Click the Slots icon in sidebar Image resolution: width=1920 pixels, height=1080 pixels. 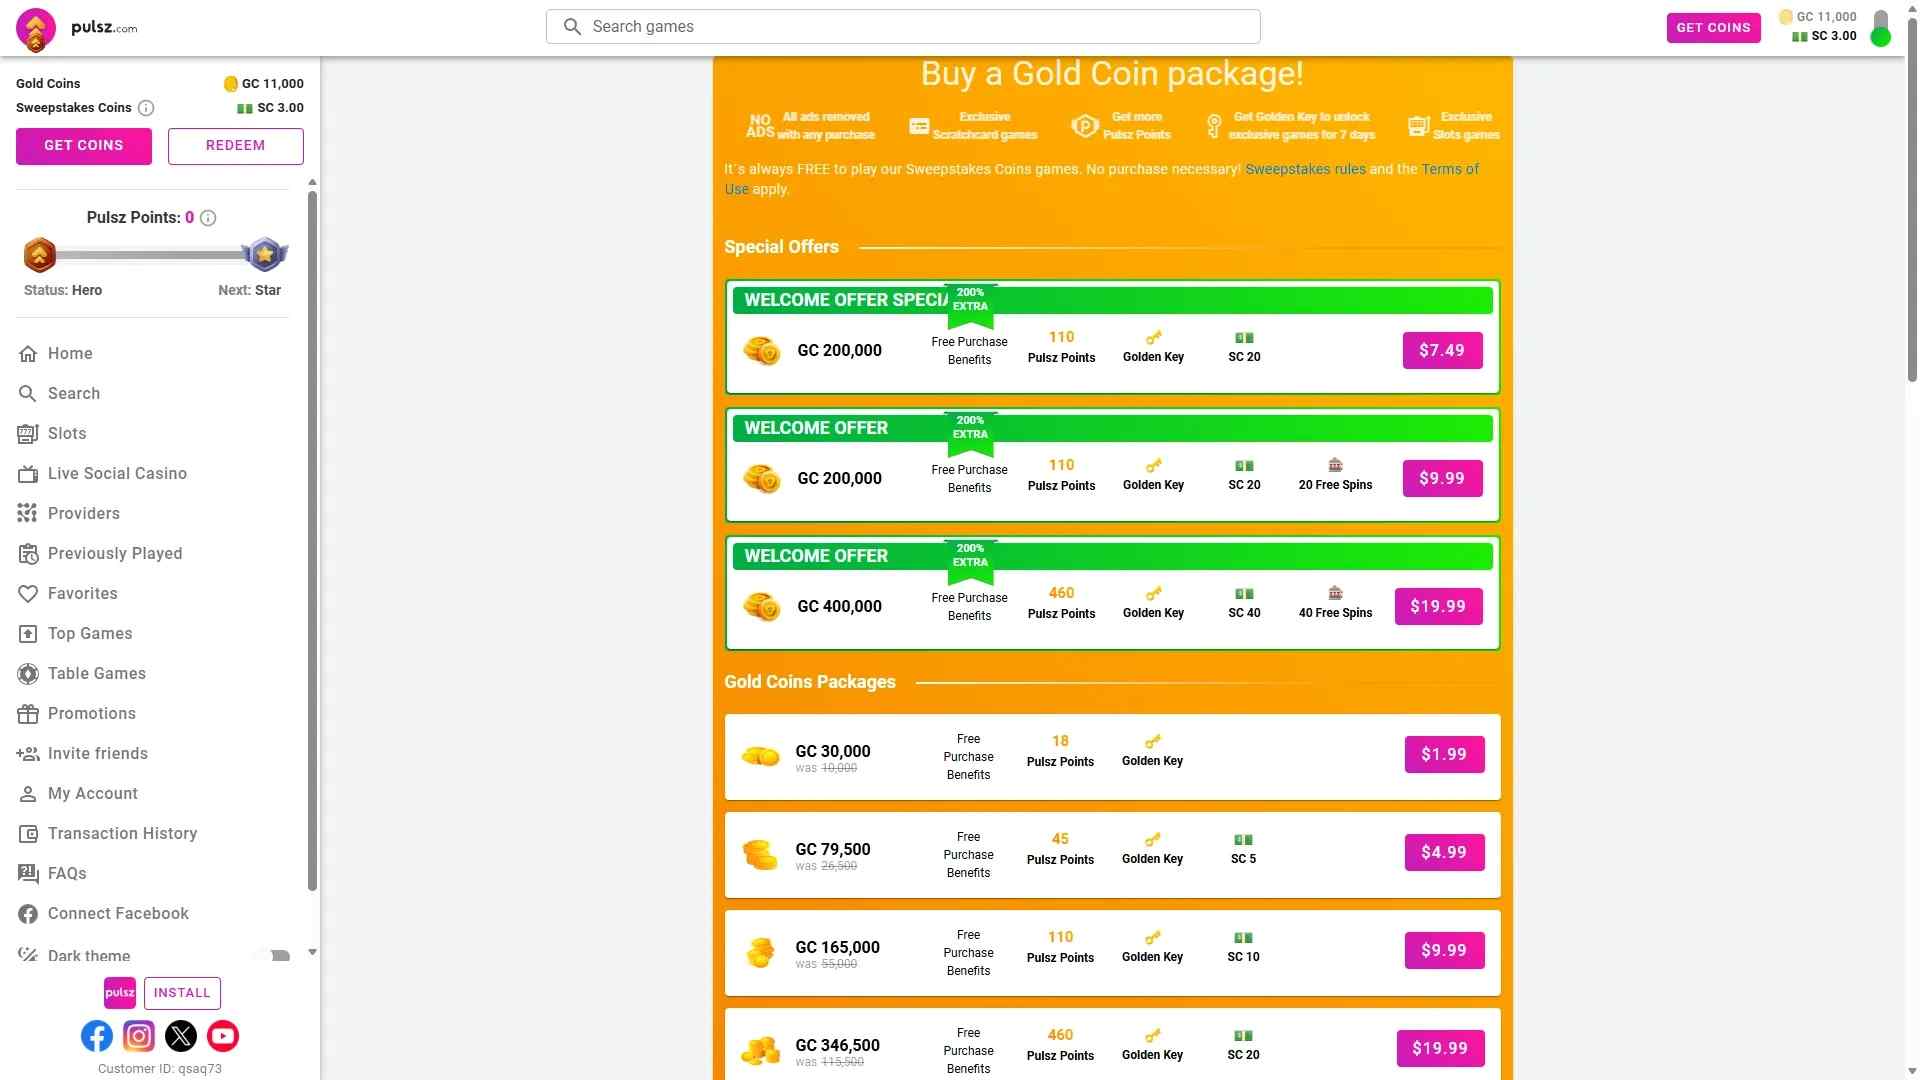28,434
